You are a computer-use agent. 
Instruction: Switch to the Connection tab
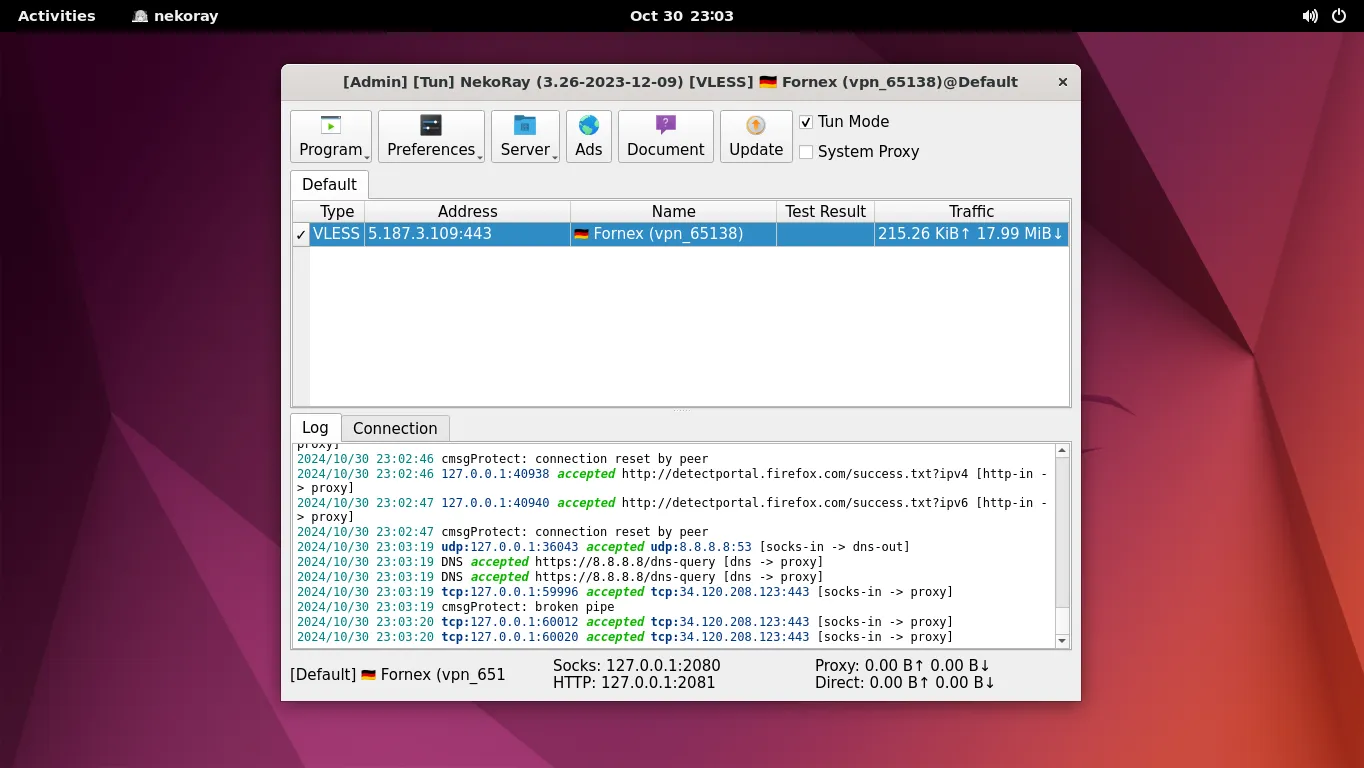(x=395, y=428)
